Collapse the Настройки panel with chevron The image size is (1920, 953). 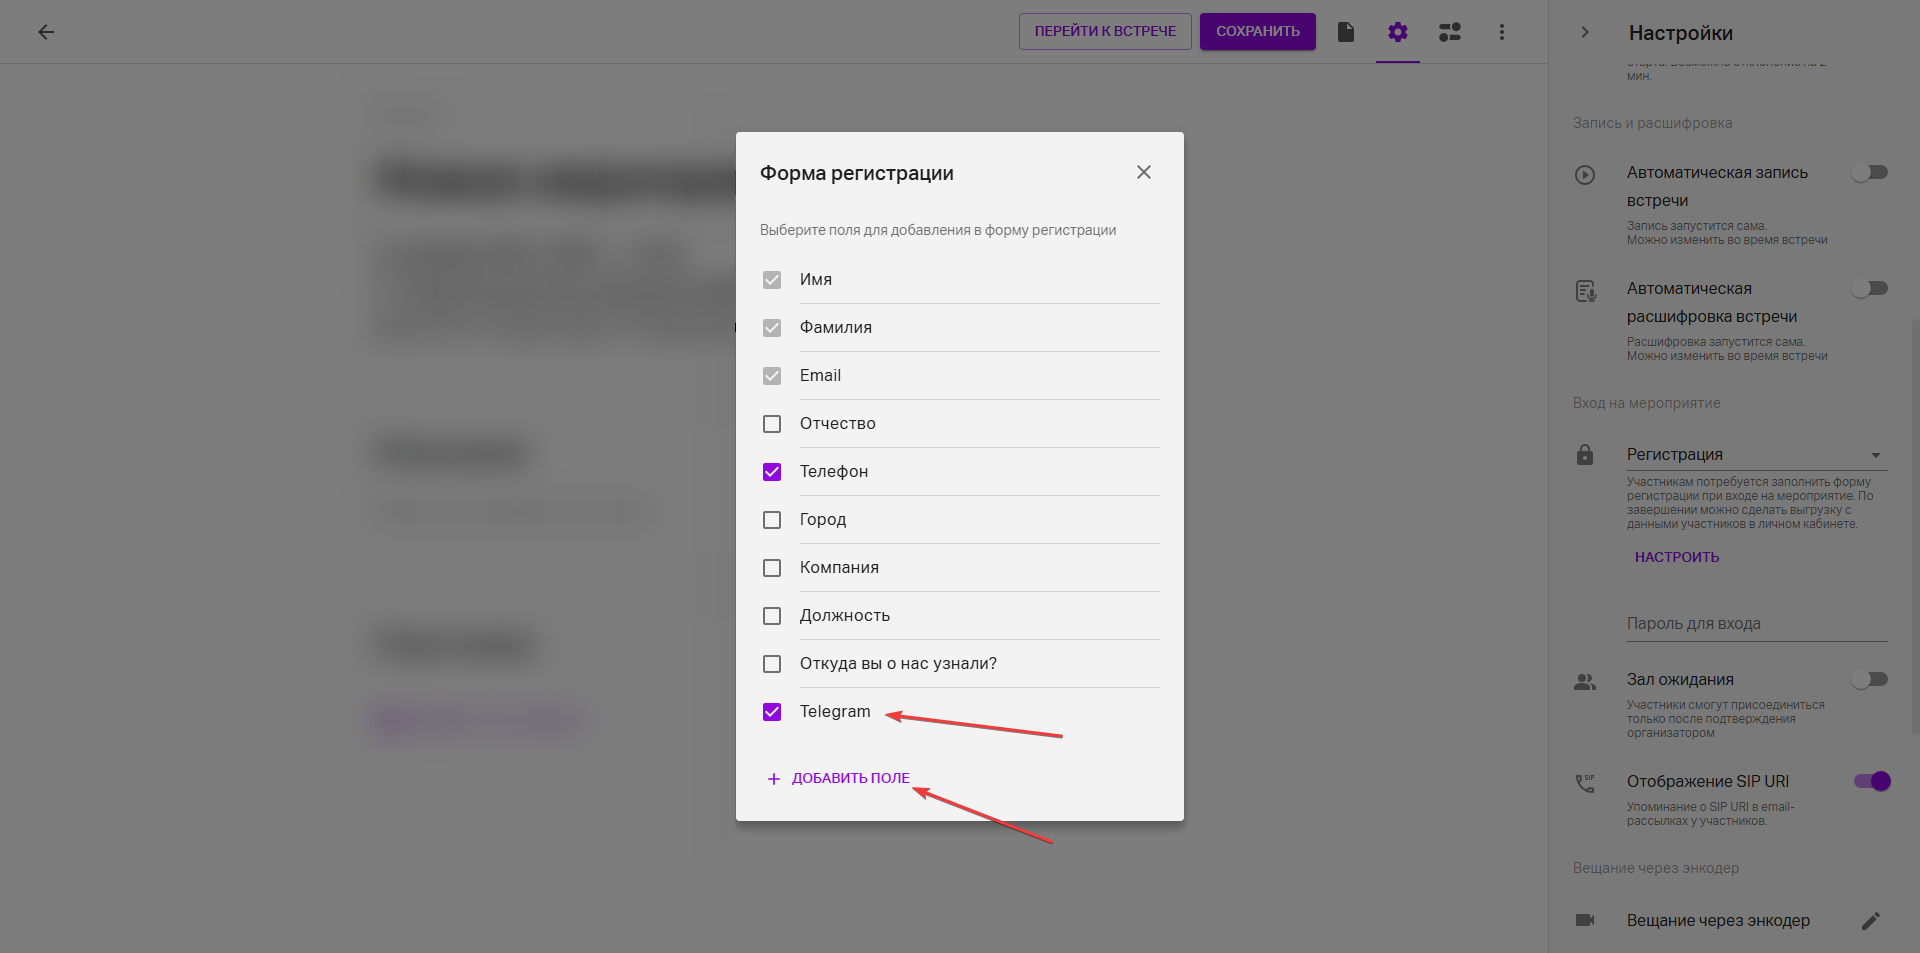[x=1585, y=32]
